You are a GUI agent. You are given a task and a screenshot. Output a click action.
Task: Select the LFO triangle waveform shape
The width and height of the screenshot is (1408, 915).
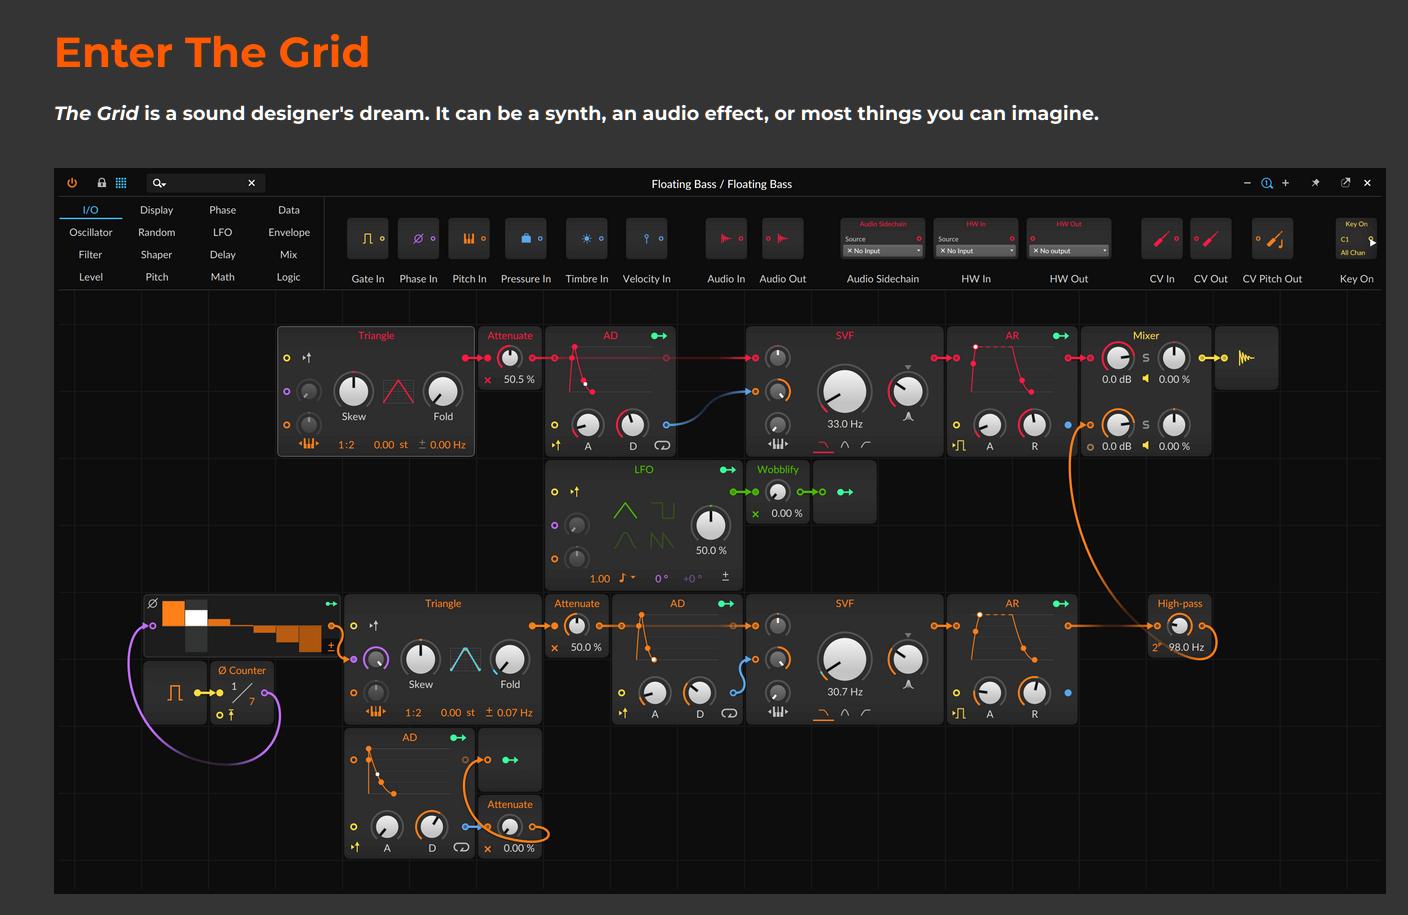[625, 511]
